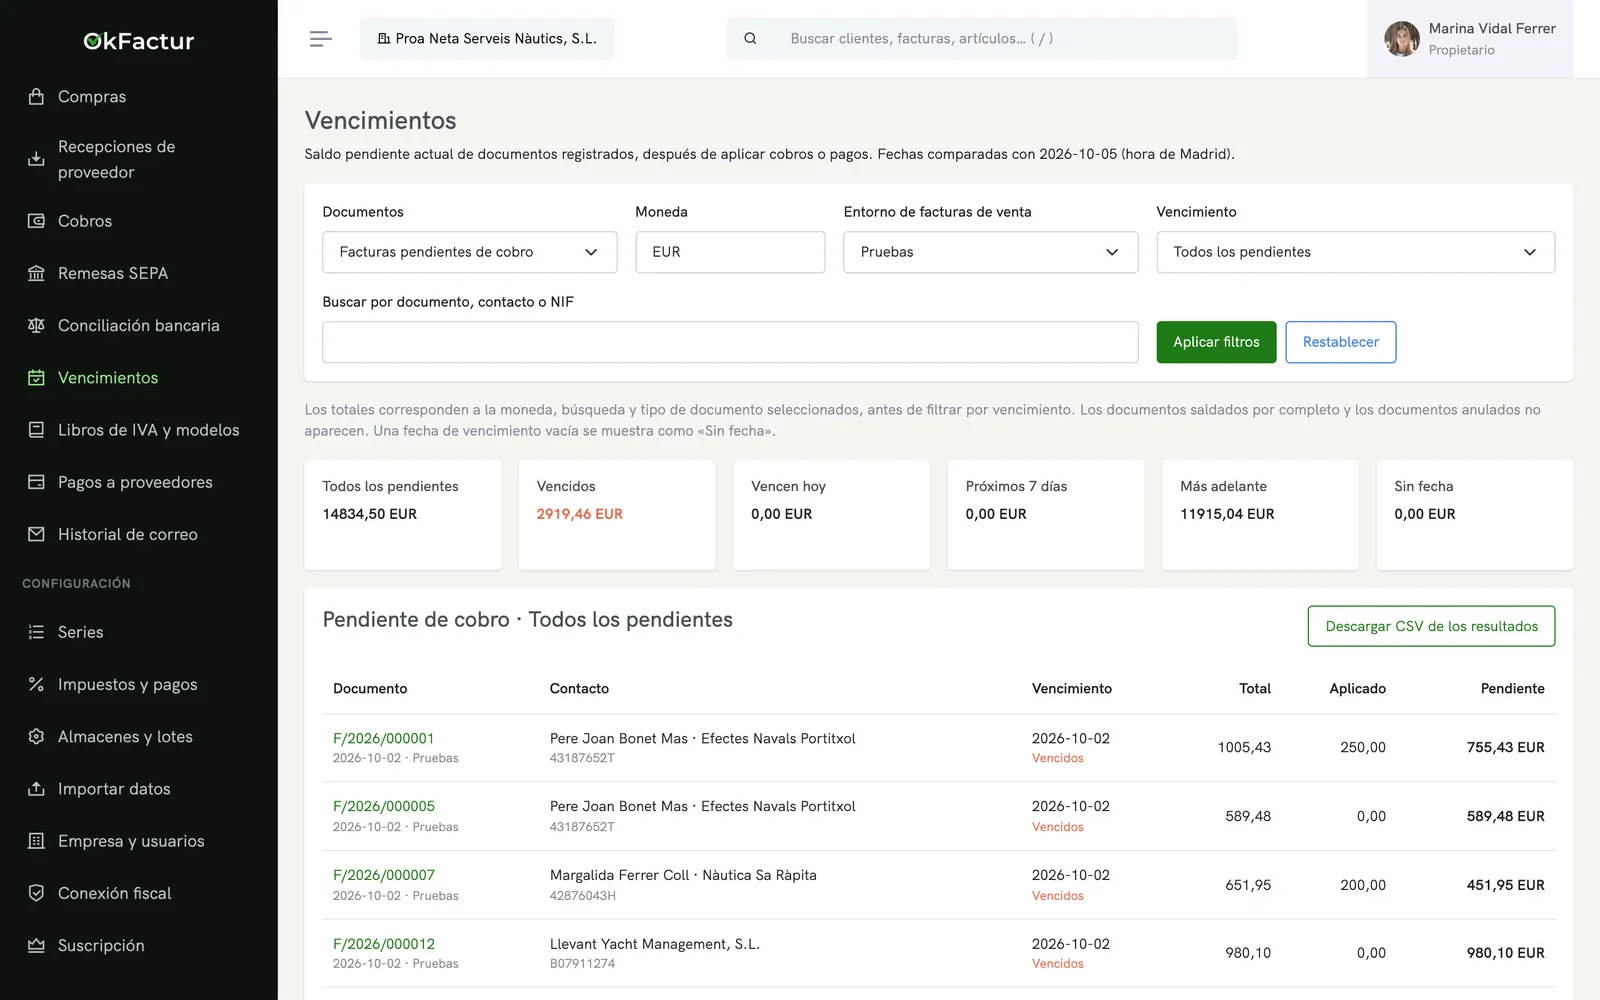Viewport: 1600px width, 1000px height.
Task: Click the Importar datos upload icon
Action: click(36, 789)
